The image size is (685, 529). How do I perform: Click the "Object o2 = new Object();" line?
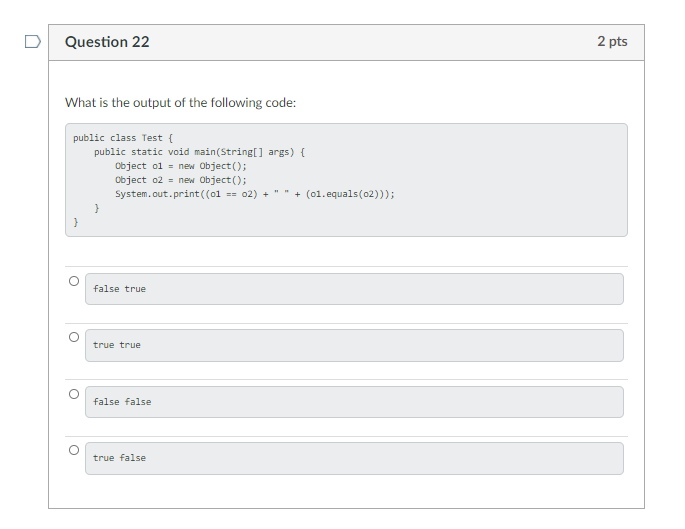pyautogui.click(x=180, y=180)
